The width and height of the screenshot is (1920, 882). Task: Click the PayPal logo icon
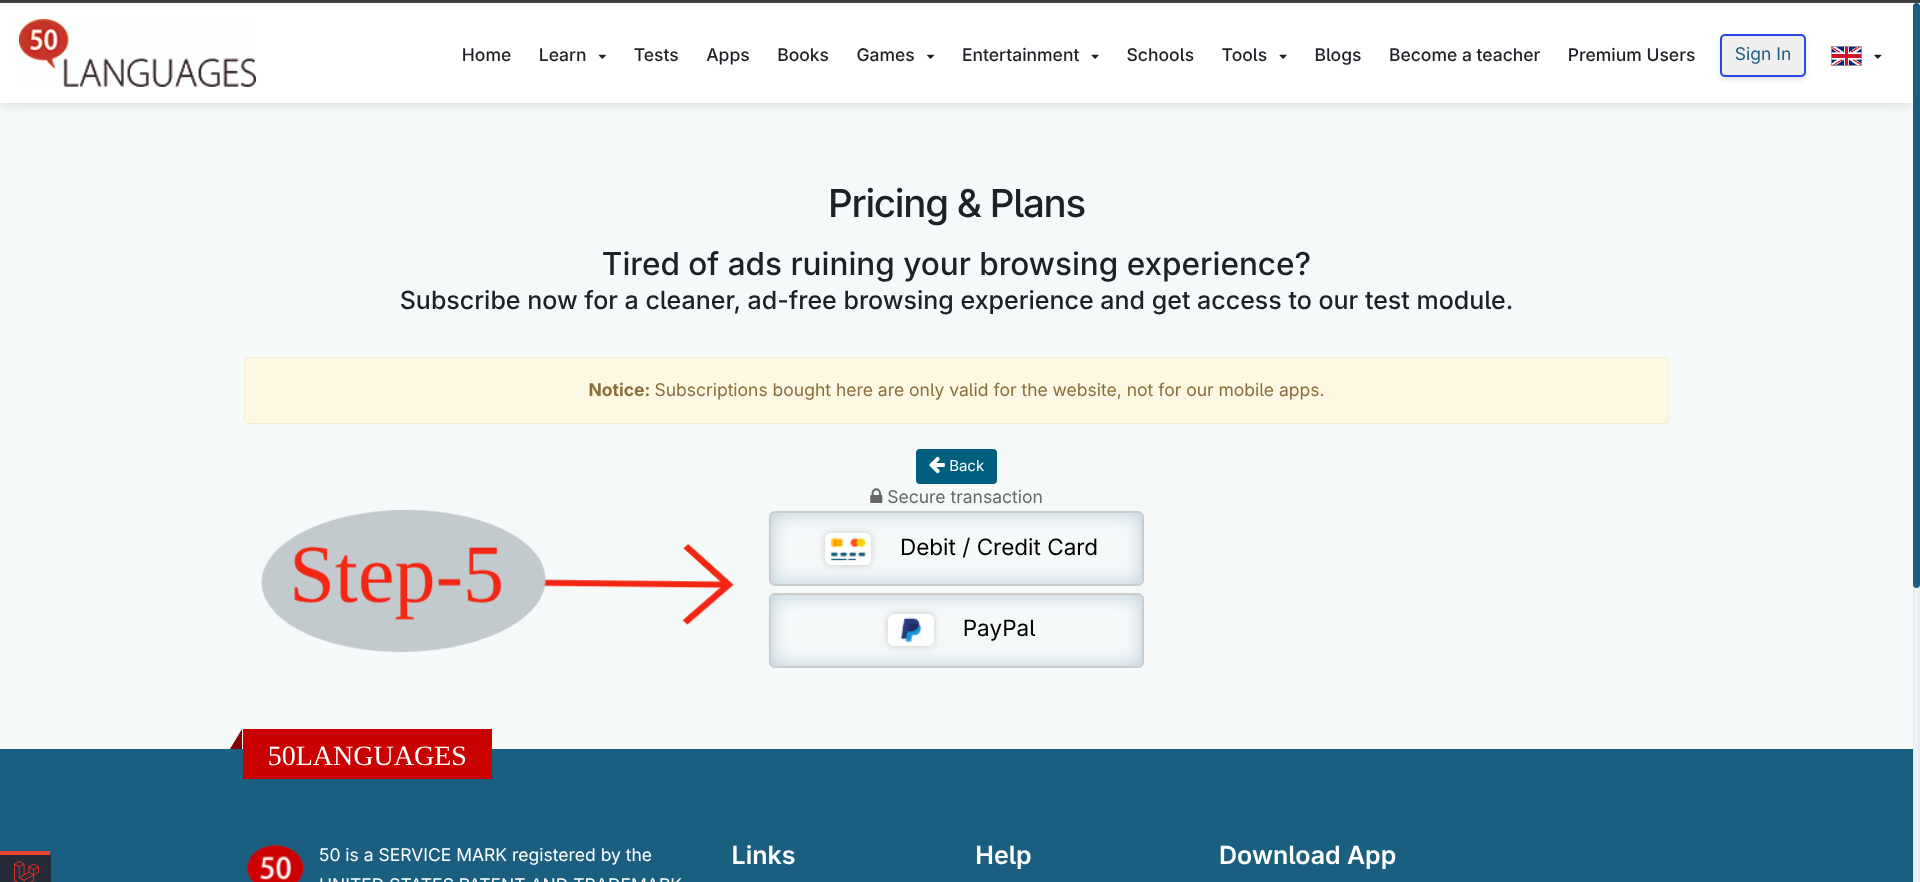tap(910, 630)
